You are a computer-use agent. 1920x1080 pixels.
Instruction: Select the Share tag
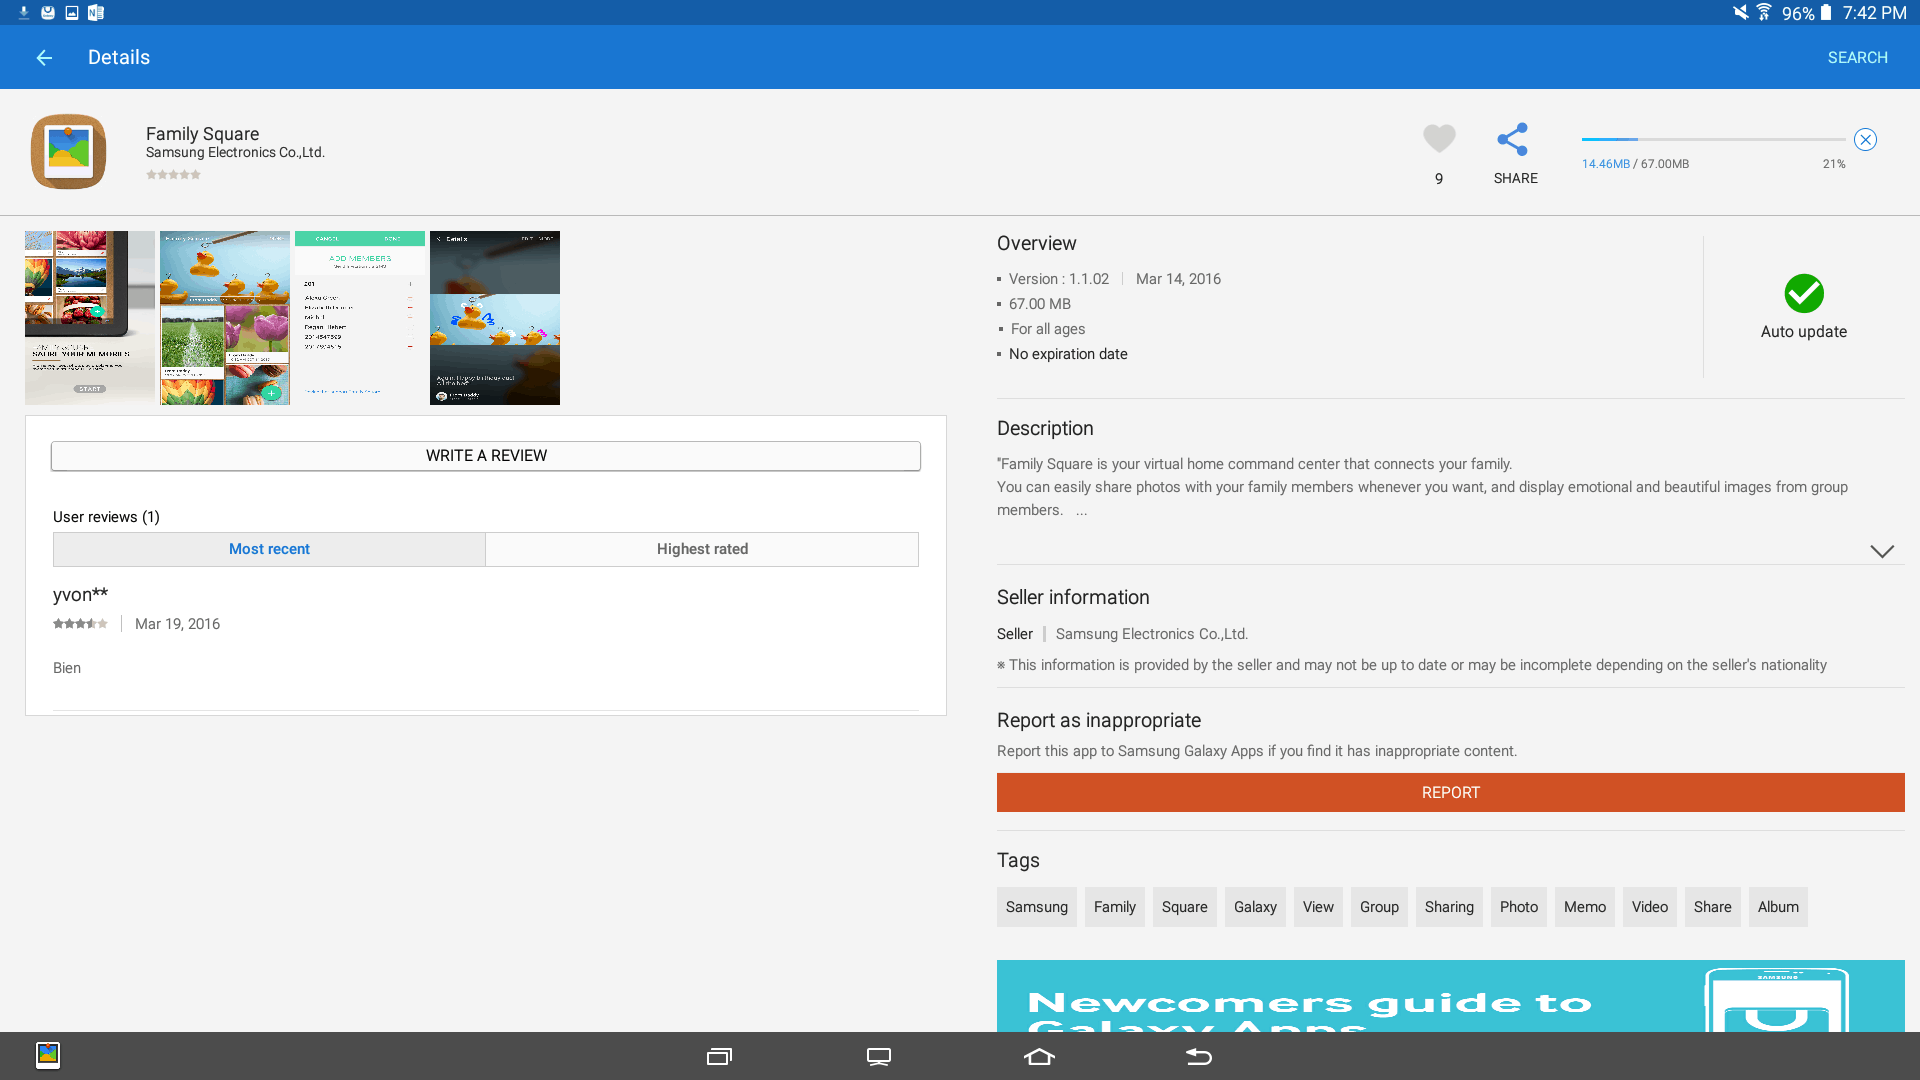[x=1713, y=907]
